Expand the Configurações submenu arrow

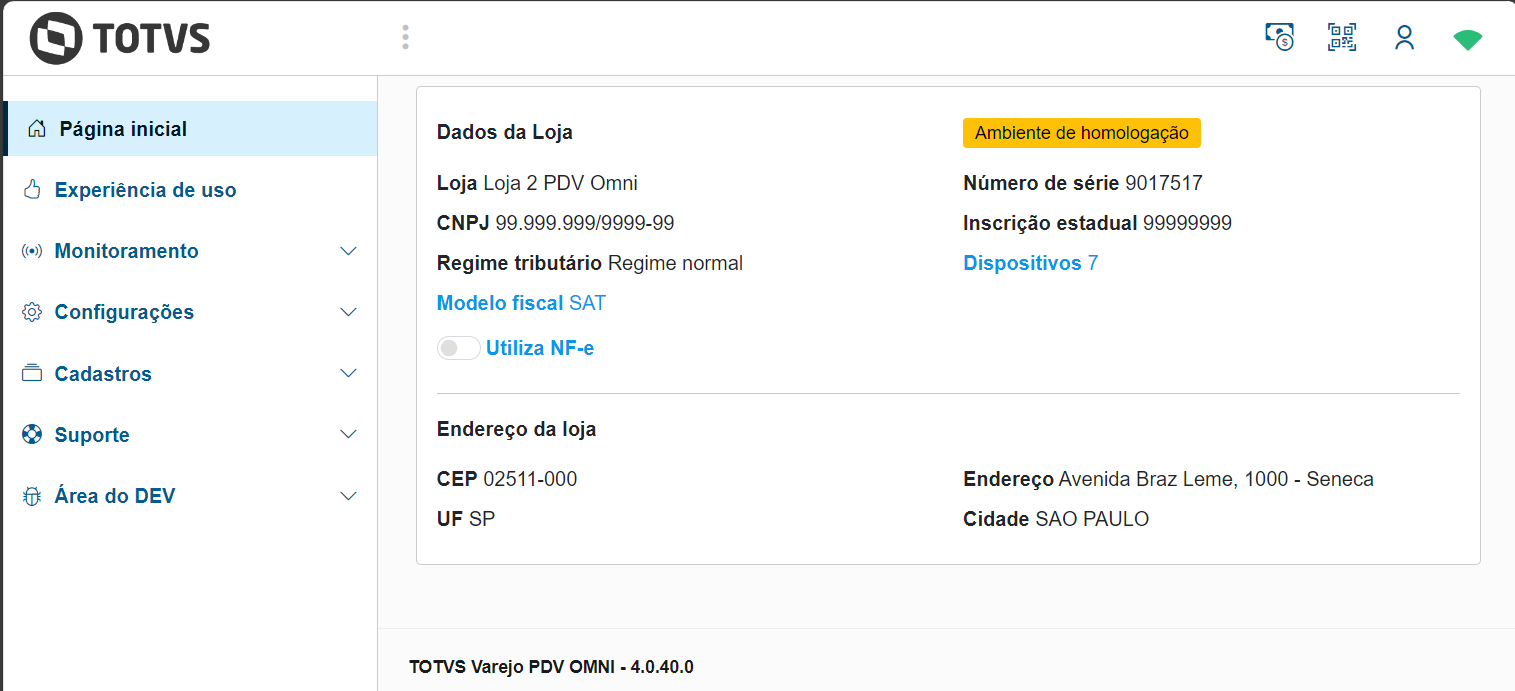click(348, 312)
